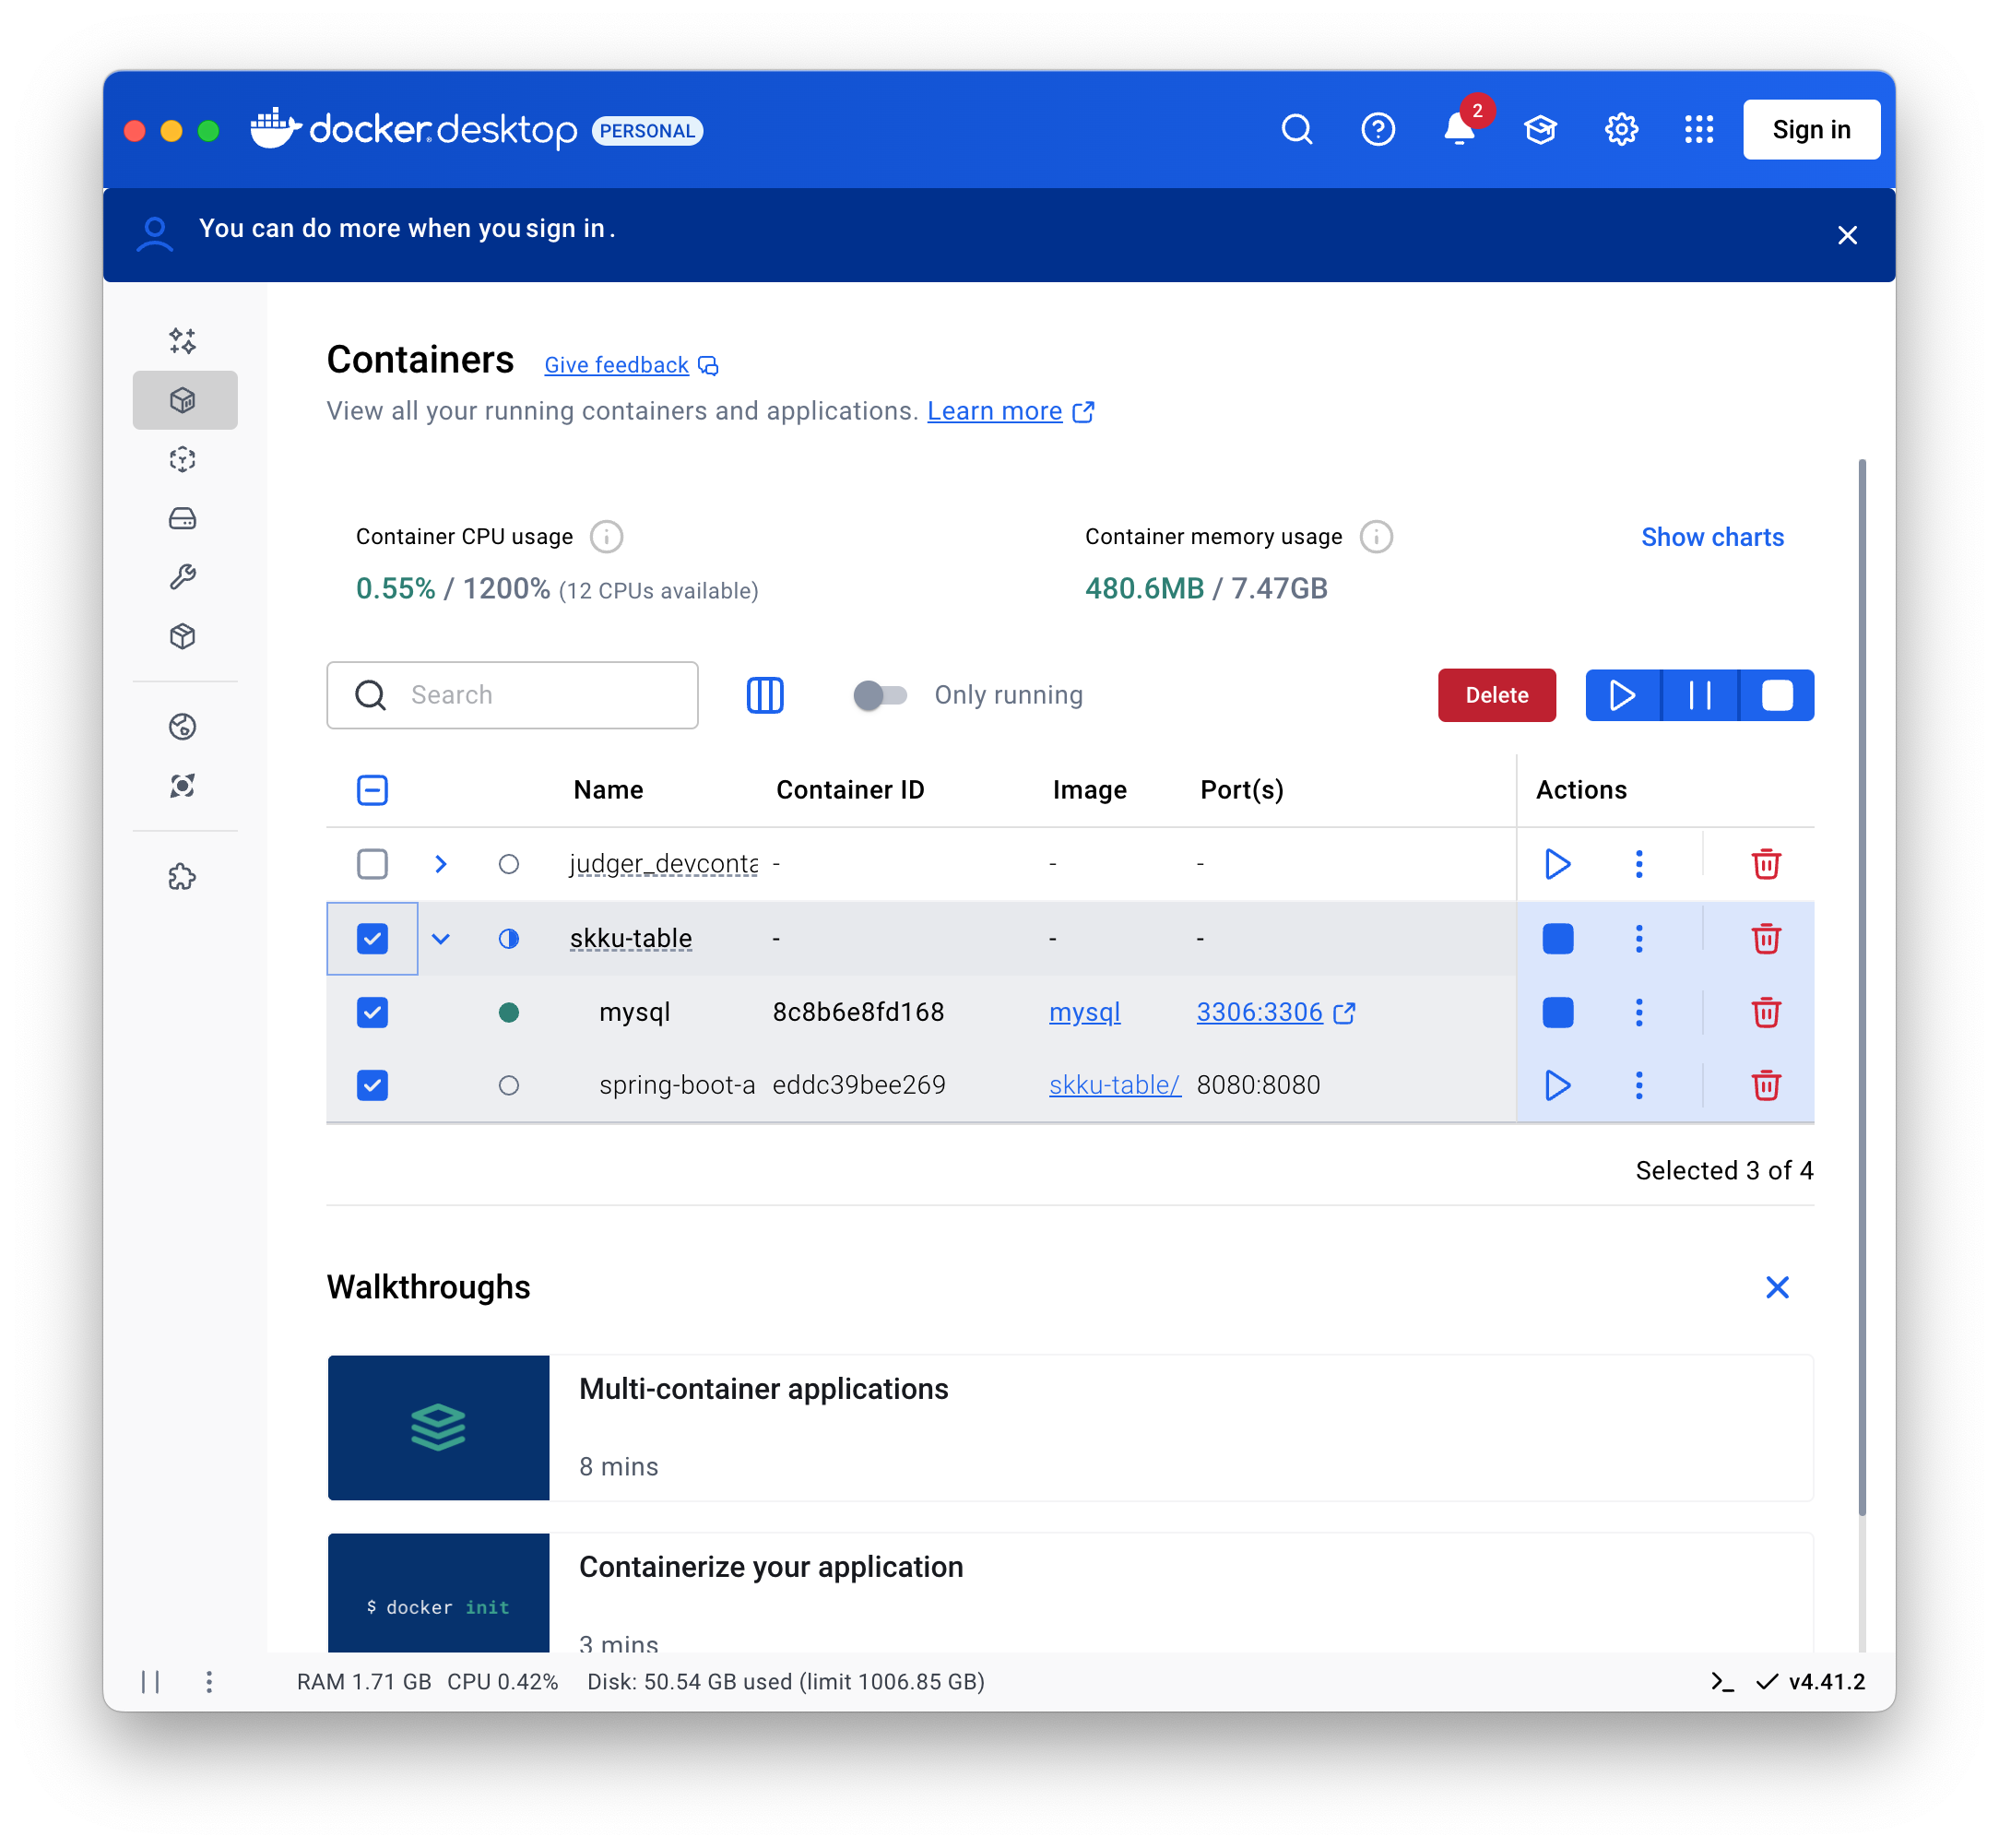The height and width of the screenshot is (1848, 1999).
Task: Click Show charts
Action: click(x=1711, y=537)
